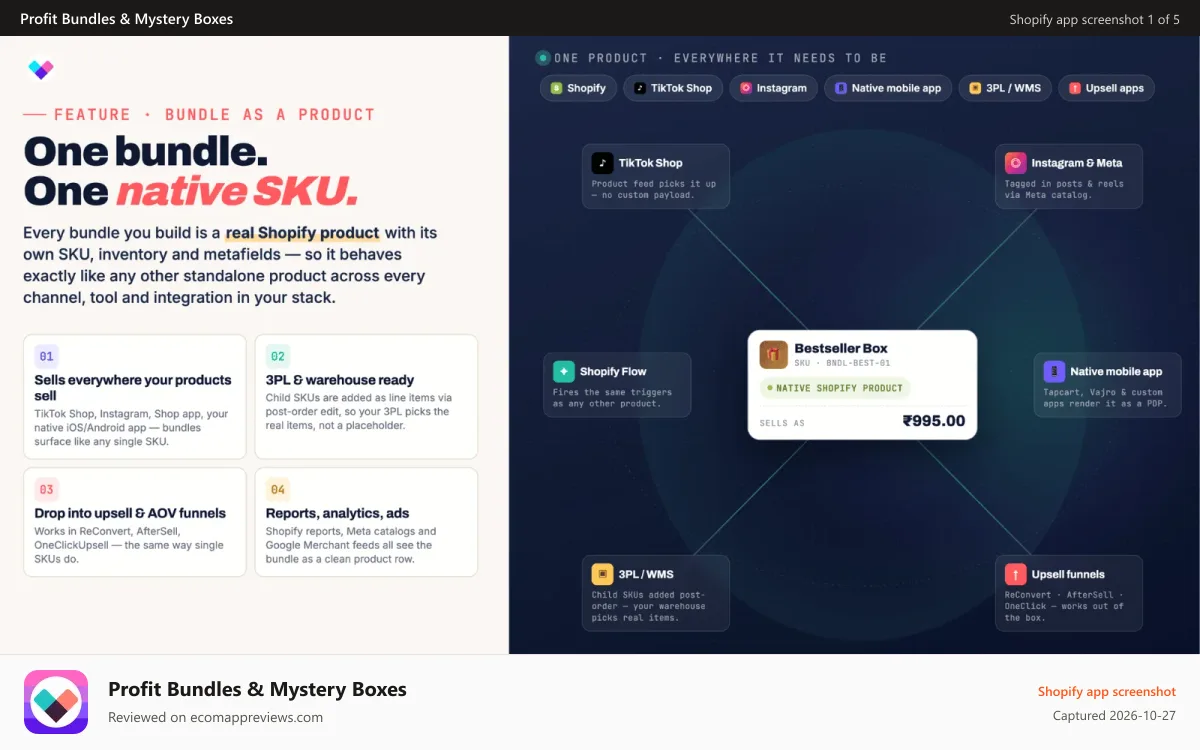Click the 'Captured 2026-10-27' text
Image resolution: width=1200 pixels, height=750 pixels.
1114,716
